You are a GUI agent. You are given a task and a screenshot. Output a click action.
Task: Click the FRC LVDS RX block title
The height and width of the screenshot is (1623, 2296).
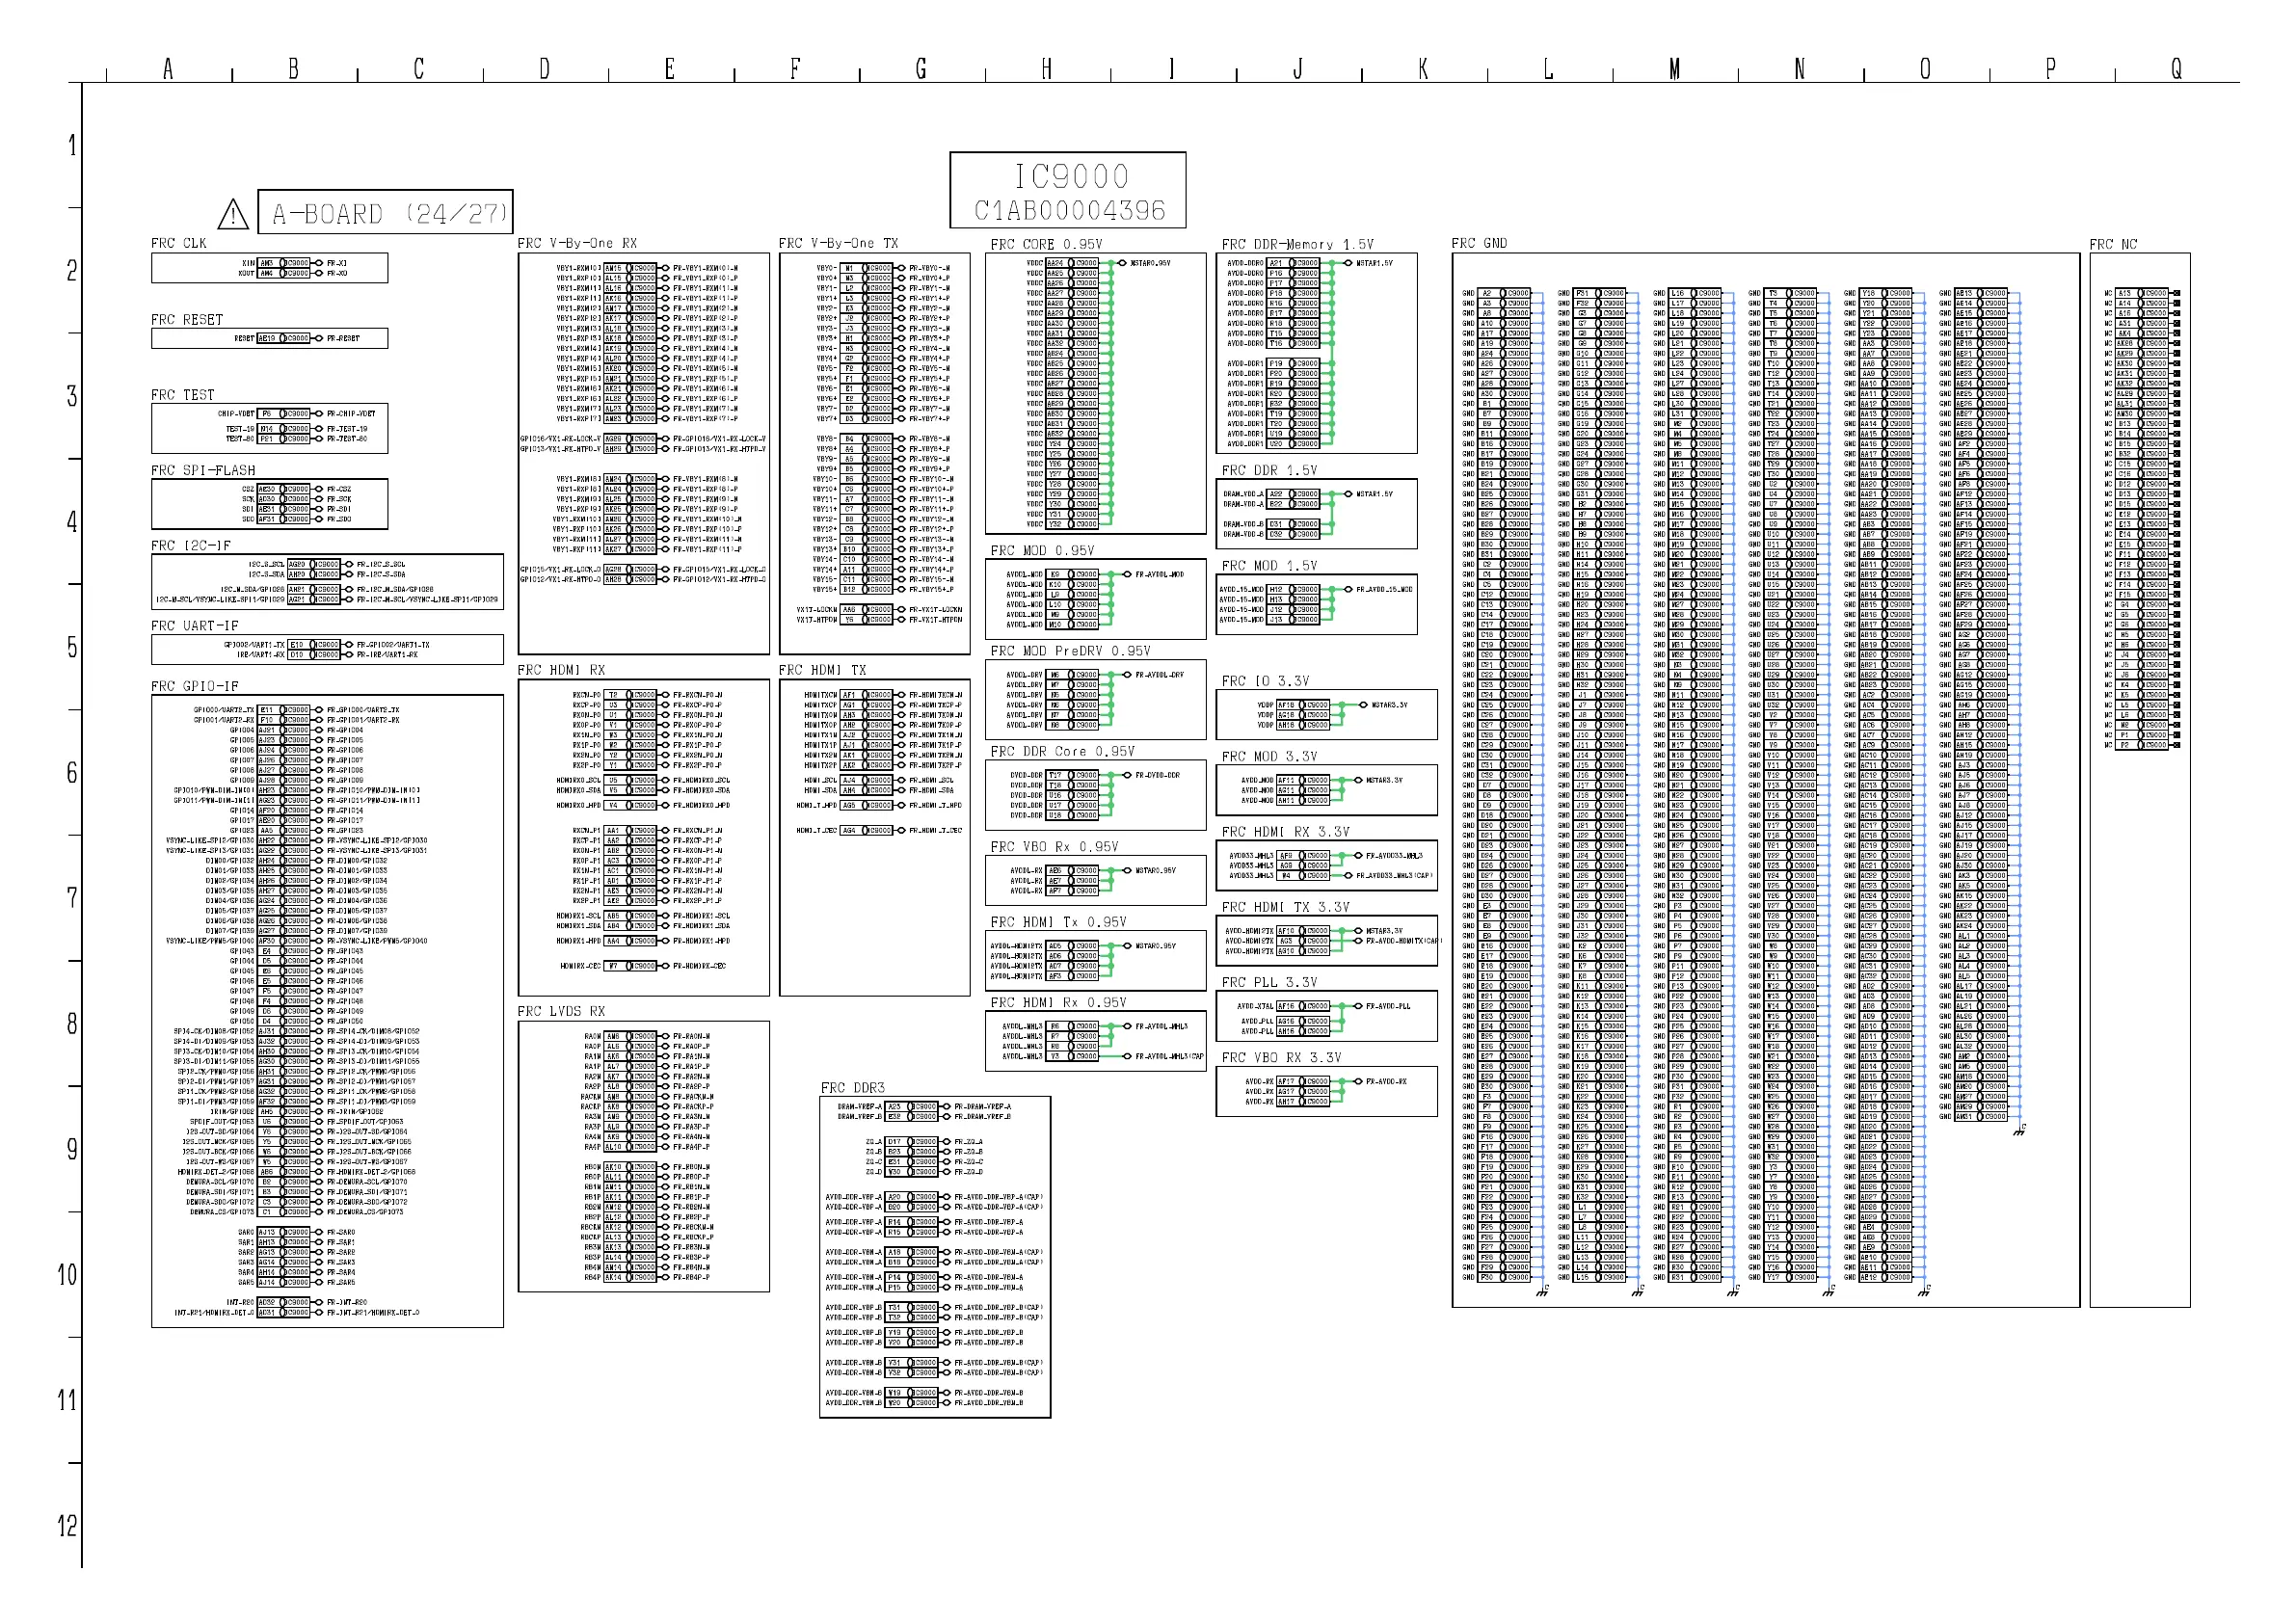[x=561, y=1011]
